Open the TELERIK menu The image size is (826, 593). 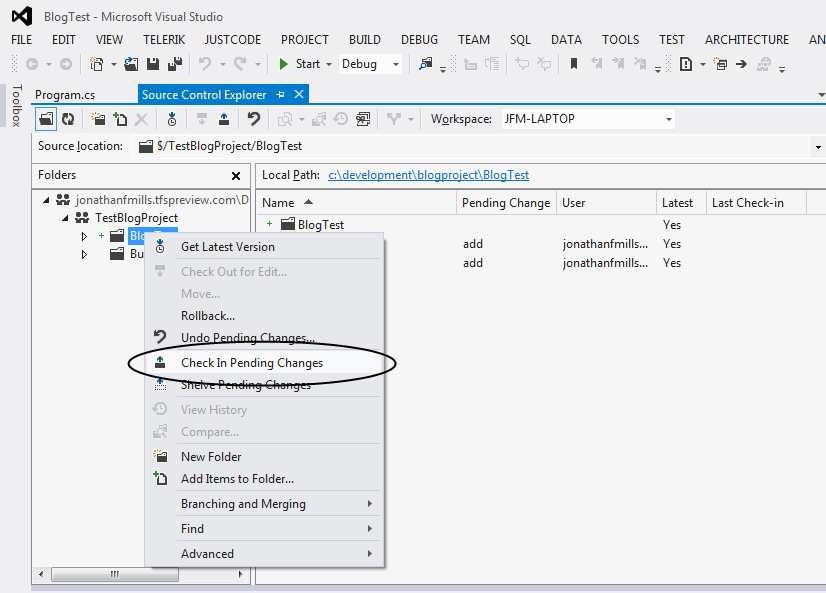pos(164,39)
